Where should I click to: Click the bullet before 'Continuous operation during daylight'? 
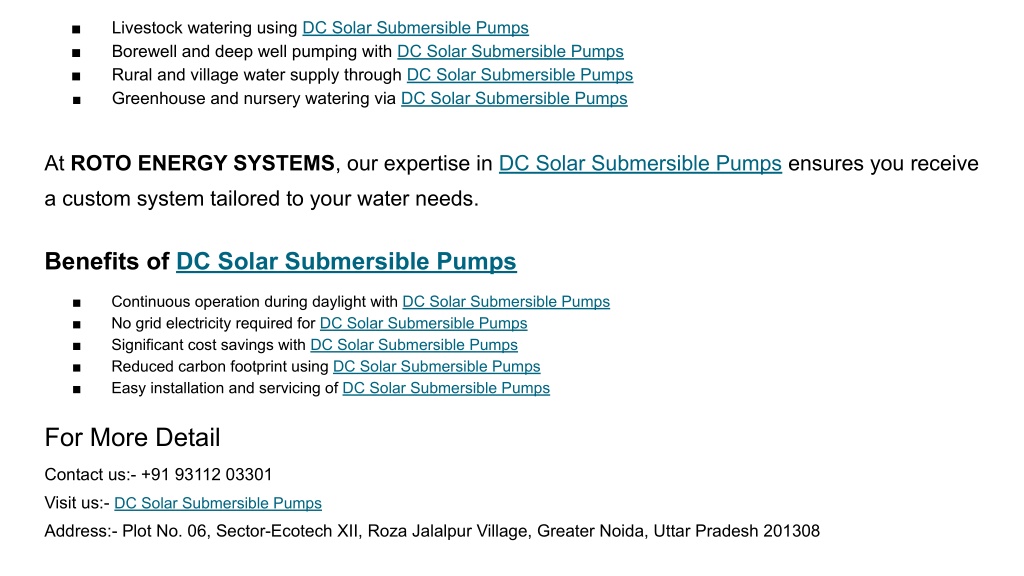coord(76,303)
